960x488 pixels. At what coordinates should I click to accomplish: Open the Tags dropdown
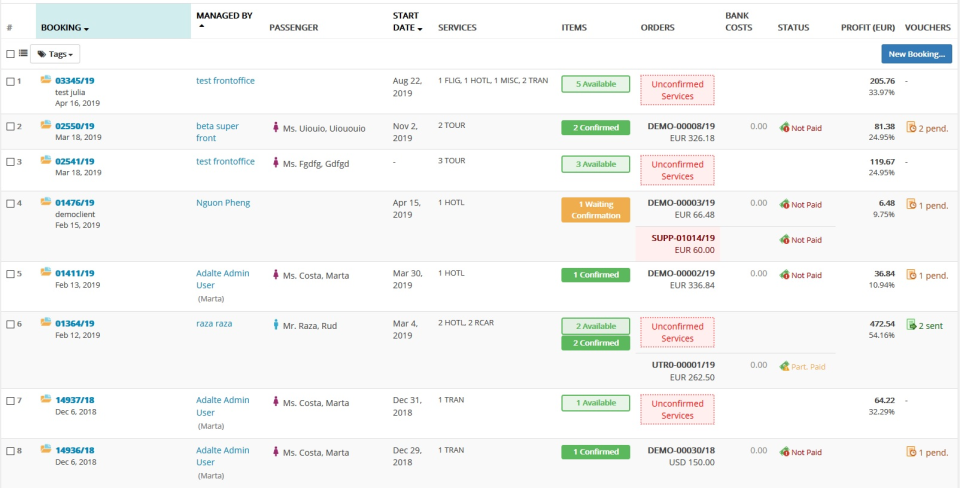(x=56, y=54)
